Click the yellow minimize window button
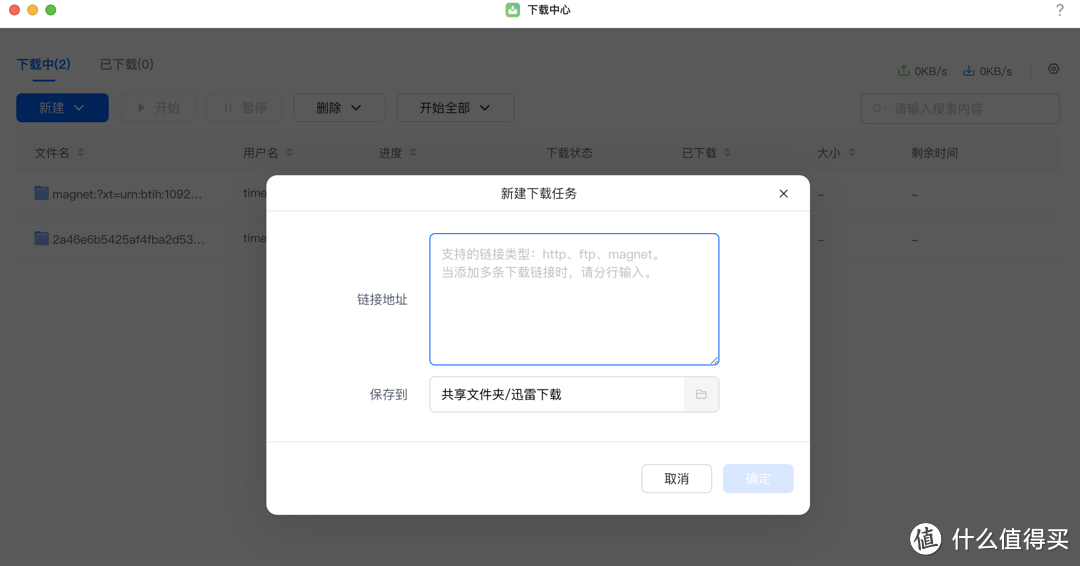1080x566 pixels. pyautogui.click(x=32, y=10)
